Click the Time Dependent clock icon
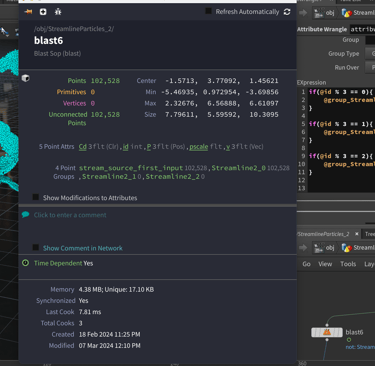This screenshot has height=366, width=375. point(25,263)
